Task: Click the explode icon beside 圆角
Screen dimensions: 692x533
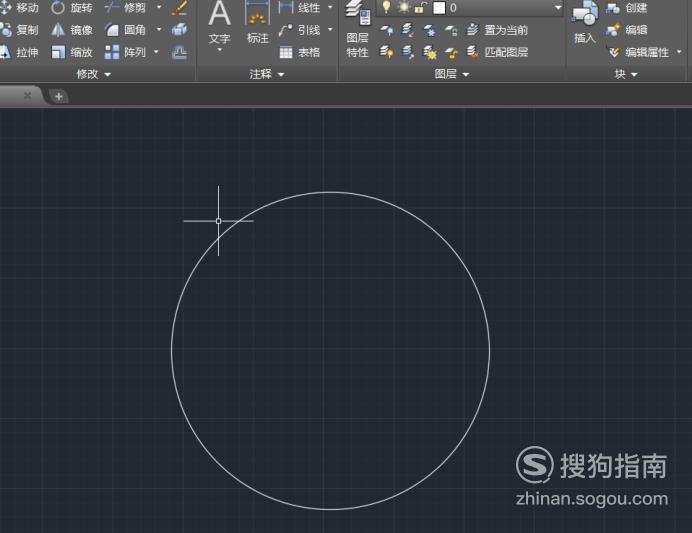Action: click(179, 30)
